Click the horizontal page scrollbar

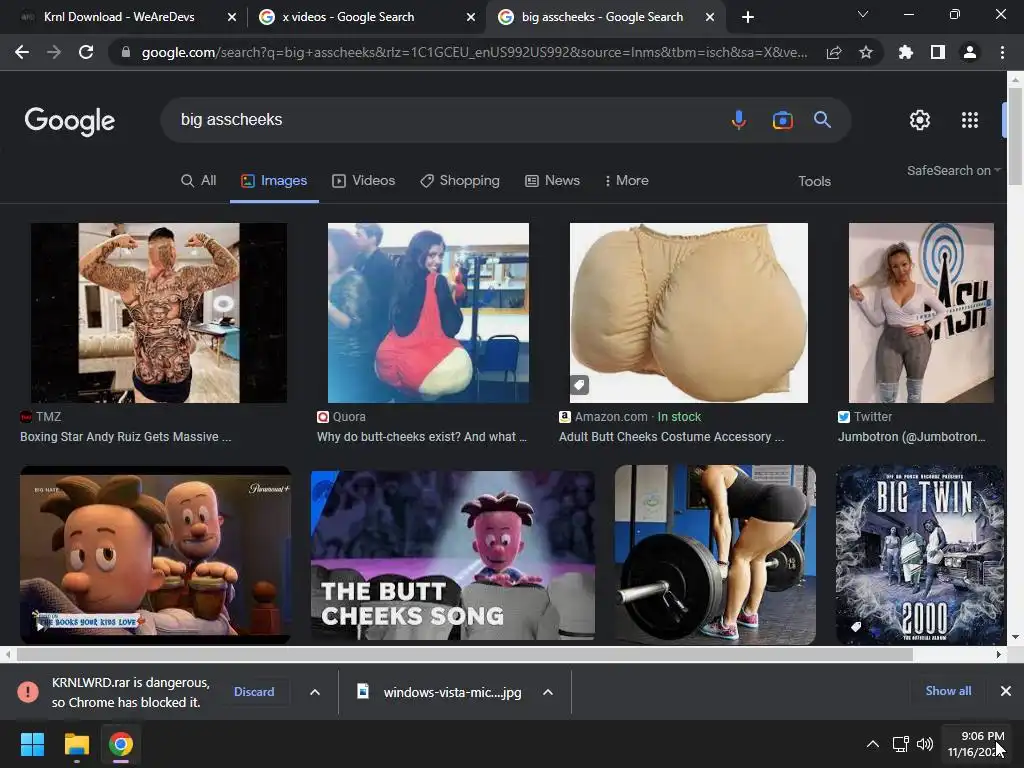point(465,654)
